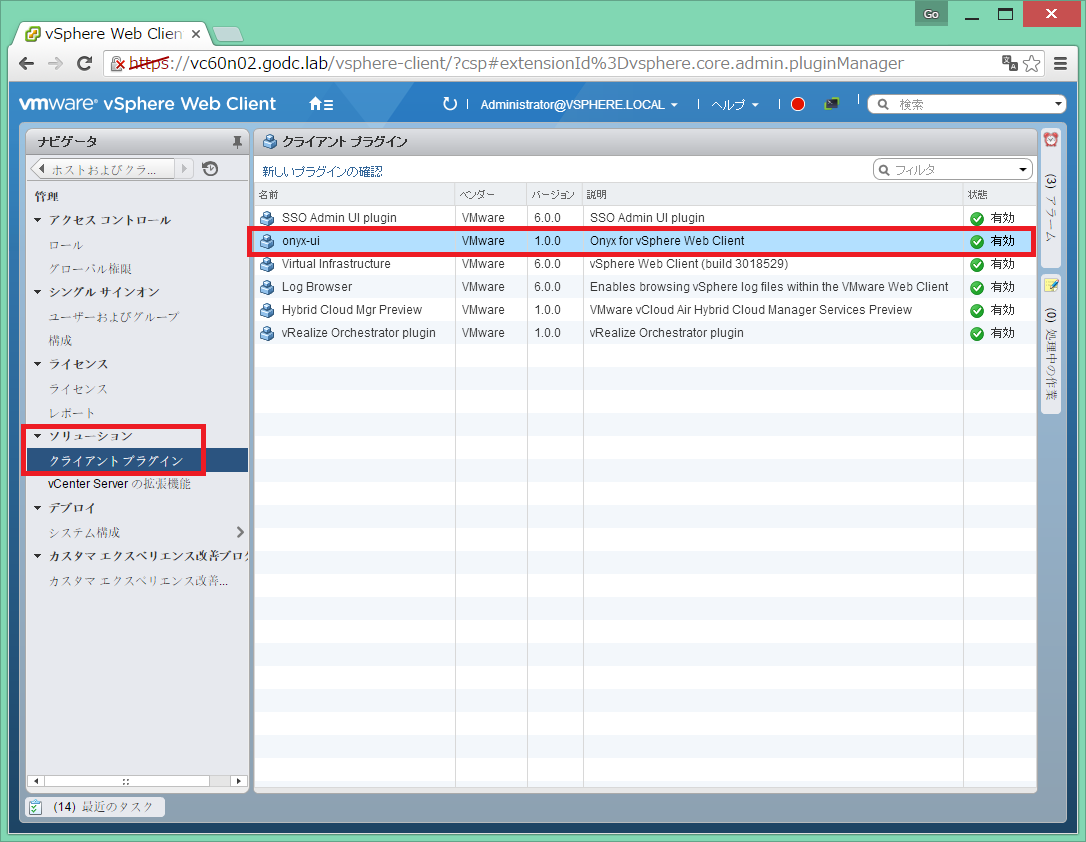Pin the Navigator panel
Image resolution: width=1086 pixels, height=842 pixels.
pyautogui.click(x=237, y=142)
